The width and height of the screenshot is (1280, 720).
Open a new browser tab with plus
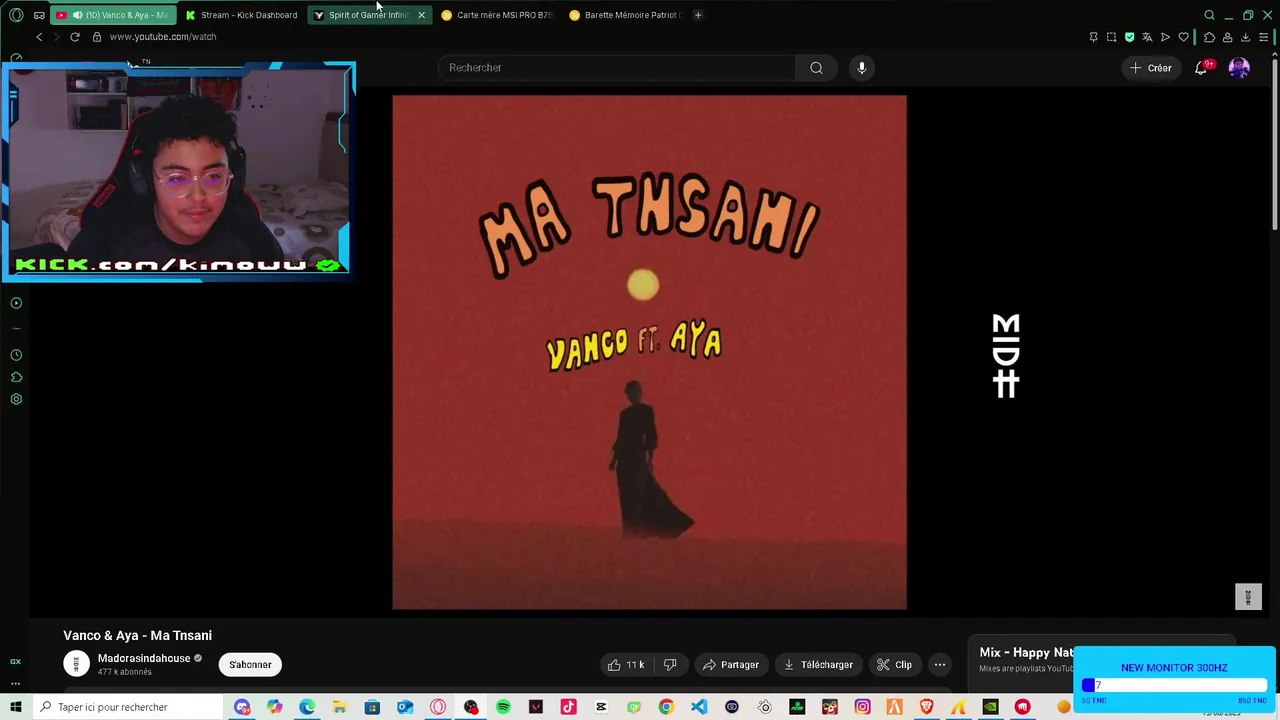(698, 15)
